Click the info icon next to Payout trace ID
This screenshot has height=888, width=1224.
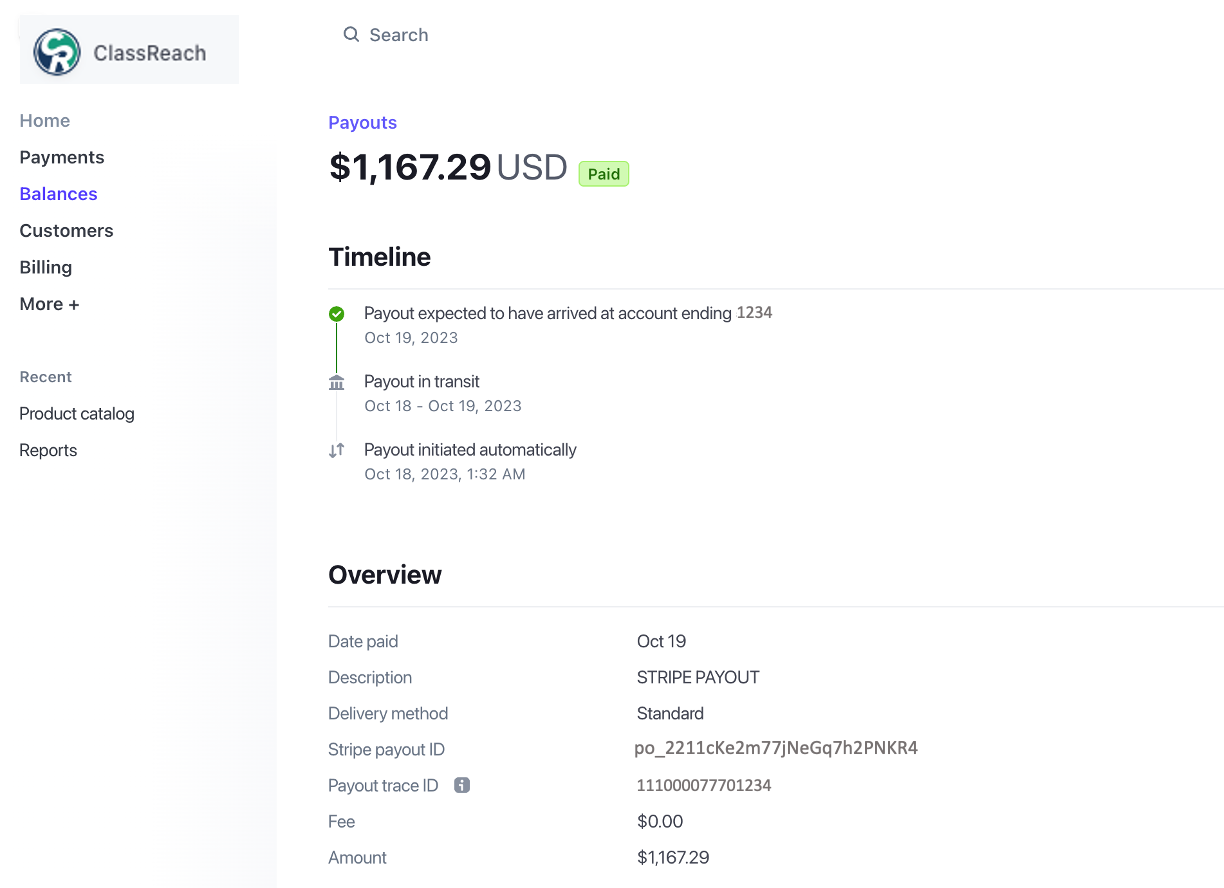pos(461,785)
